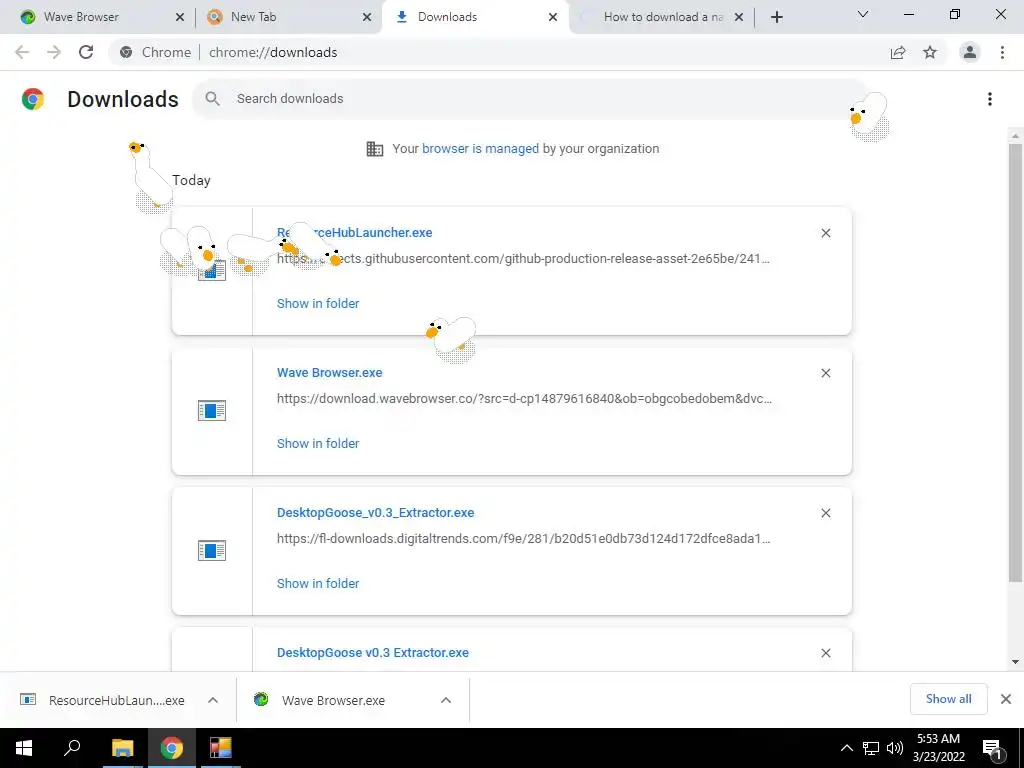Open a new tab with the plus button
1024x768 pixels.
pyautogui.click(x=776, y=17)
